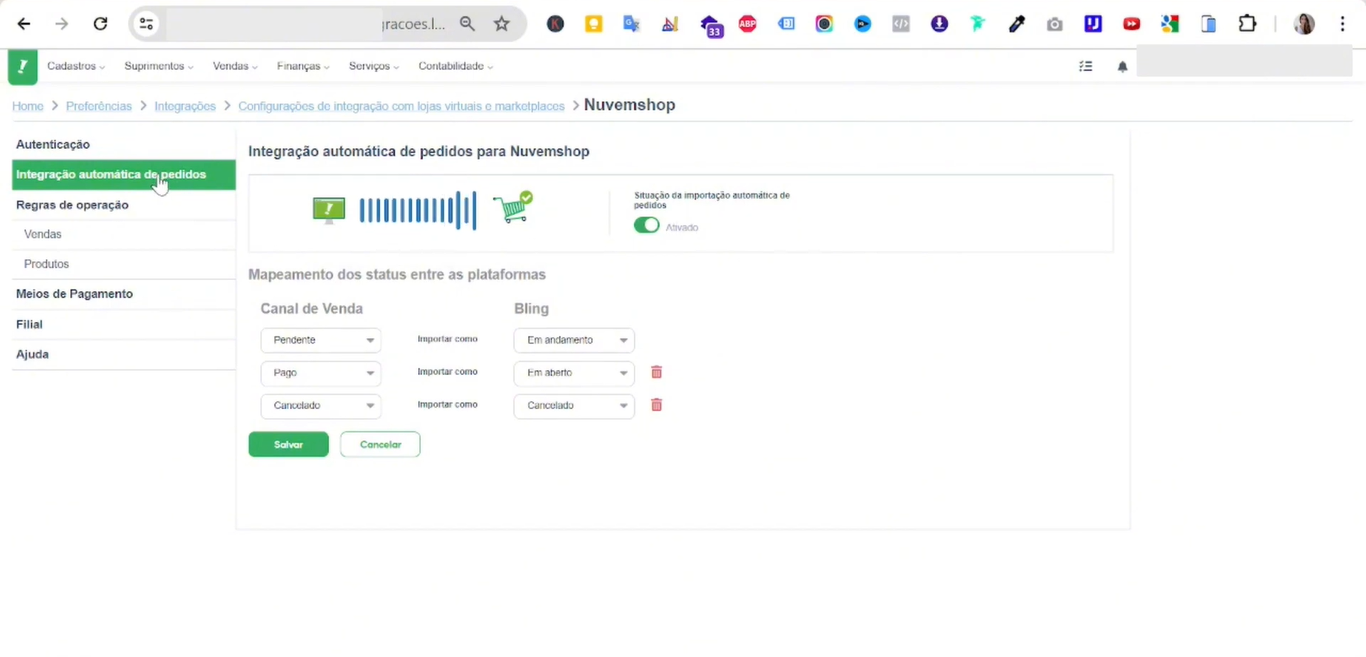Click the AdBlock Plus ABP extension icon
The width and height of the screenshot is (1366, 657).
coord(748,24)
